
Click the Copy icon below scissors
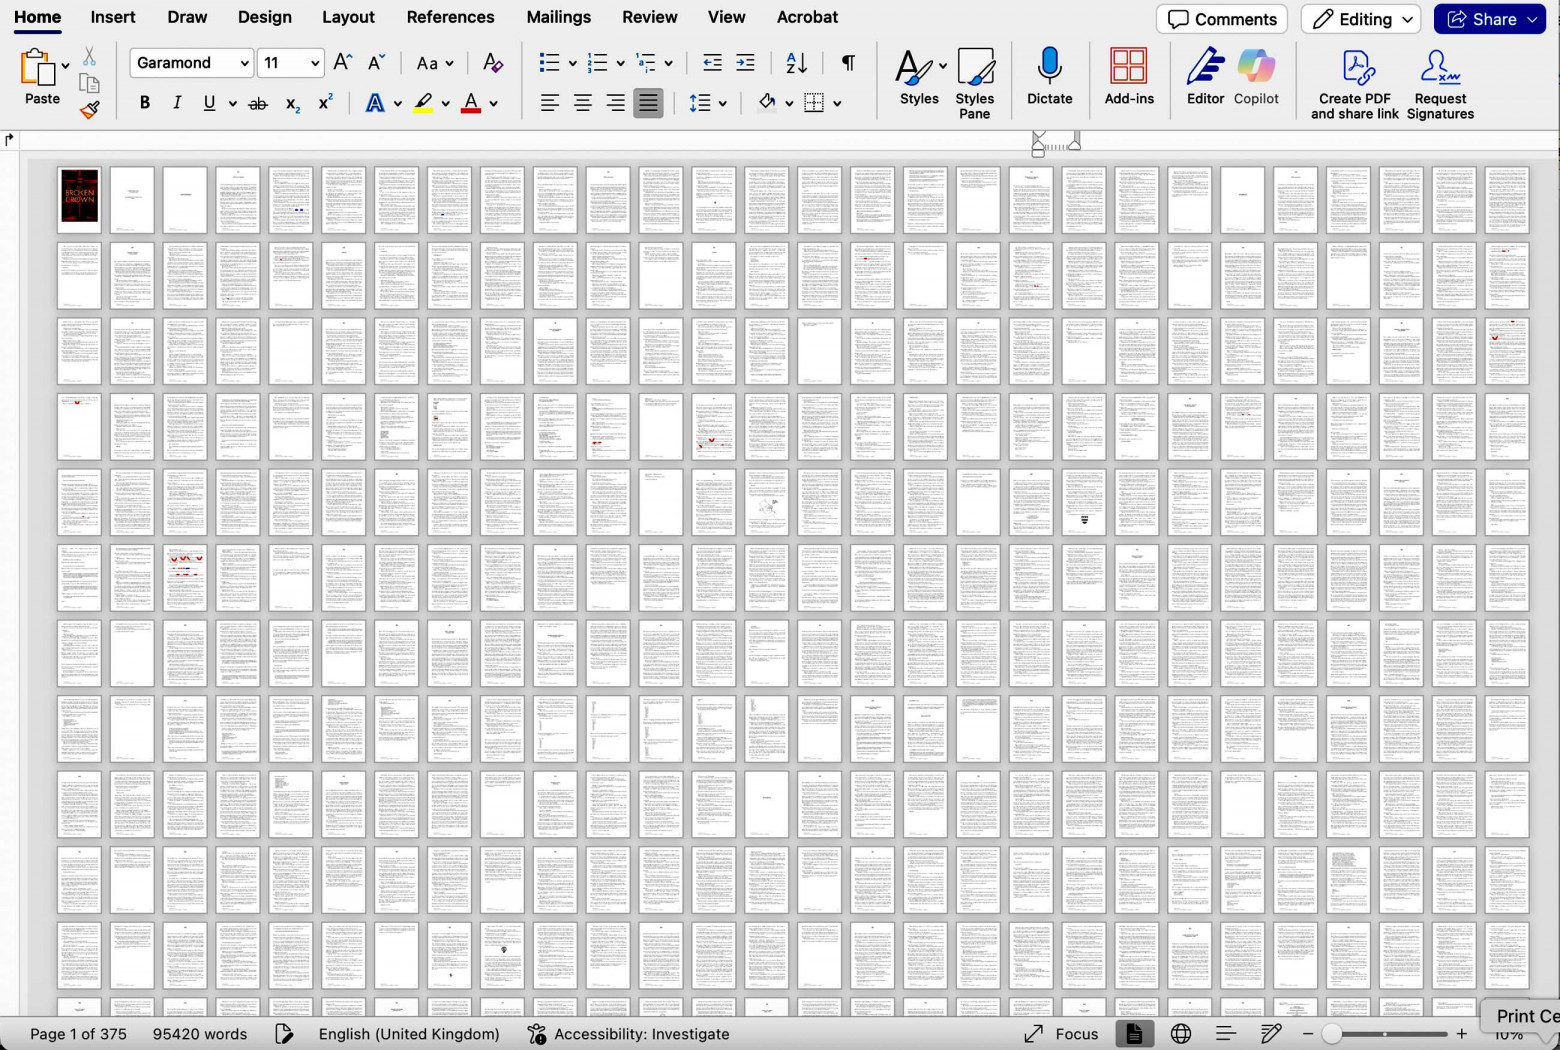[89, 84]
